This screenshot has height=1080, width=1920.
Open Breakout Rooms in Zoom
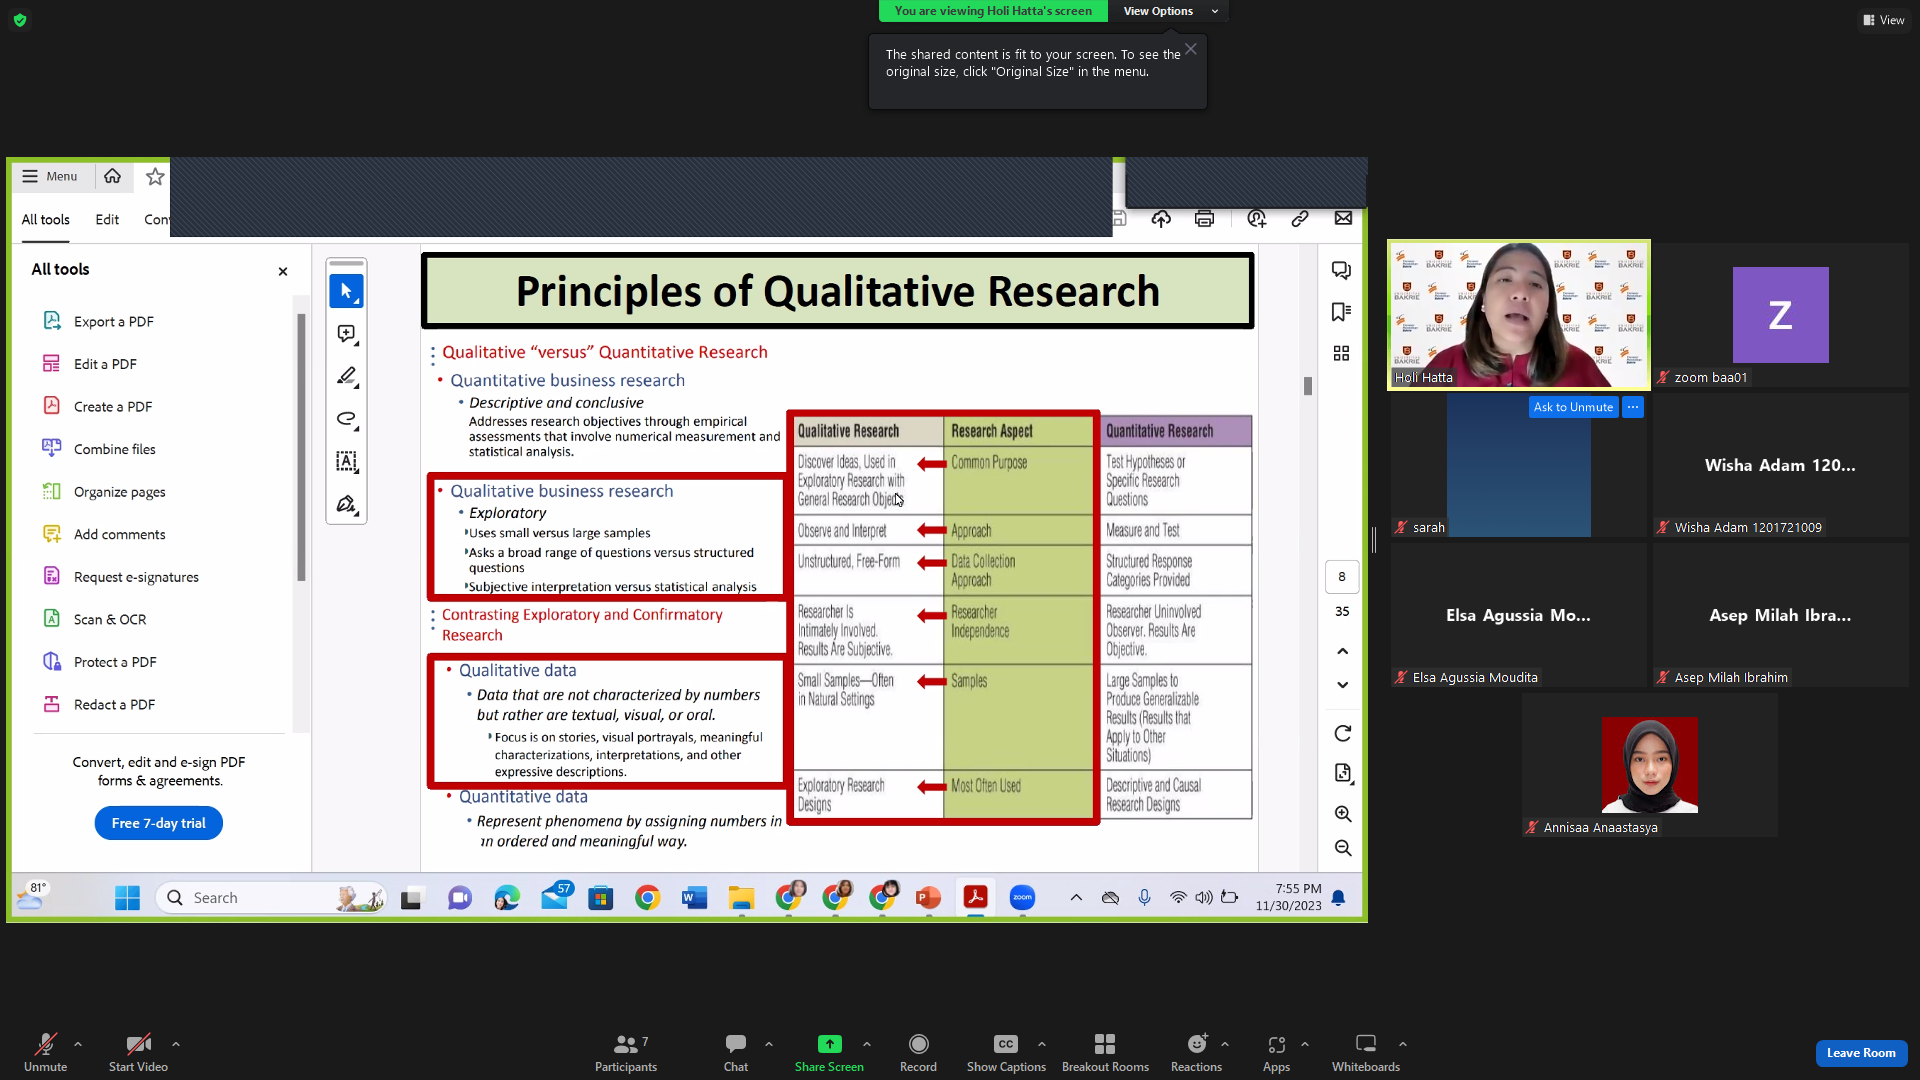(x=1105, y=1052)
